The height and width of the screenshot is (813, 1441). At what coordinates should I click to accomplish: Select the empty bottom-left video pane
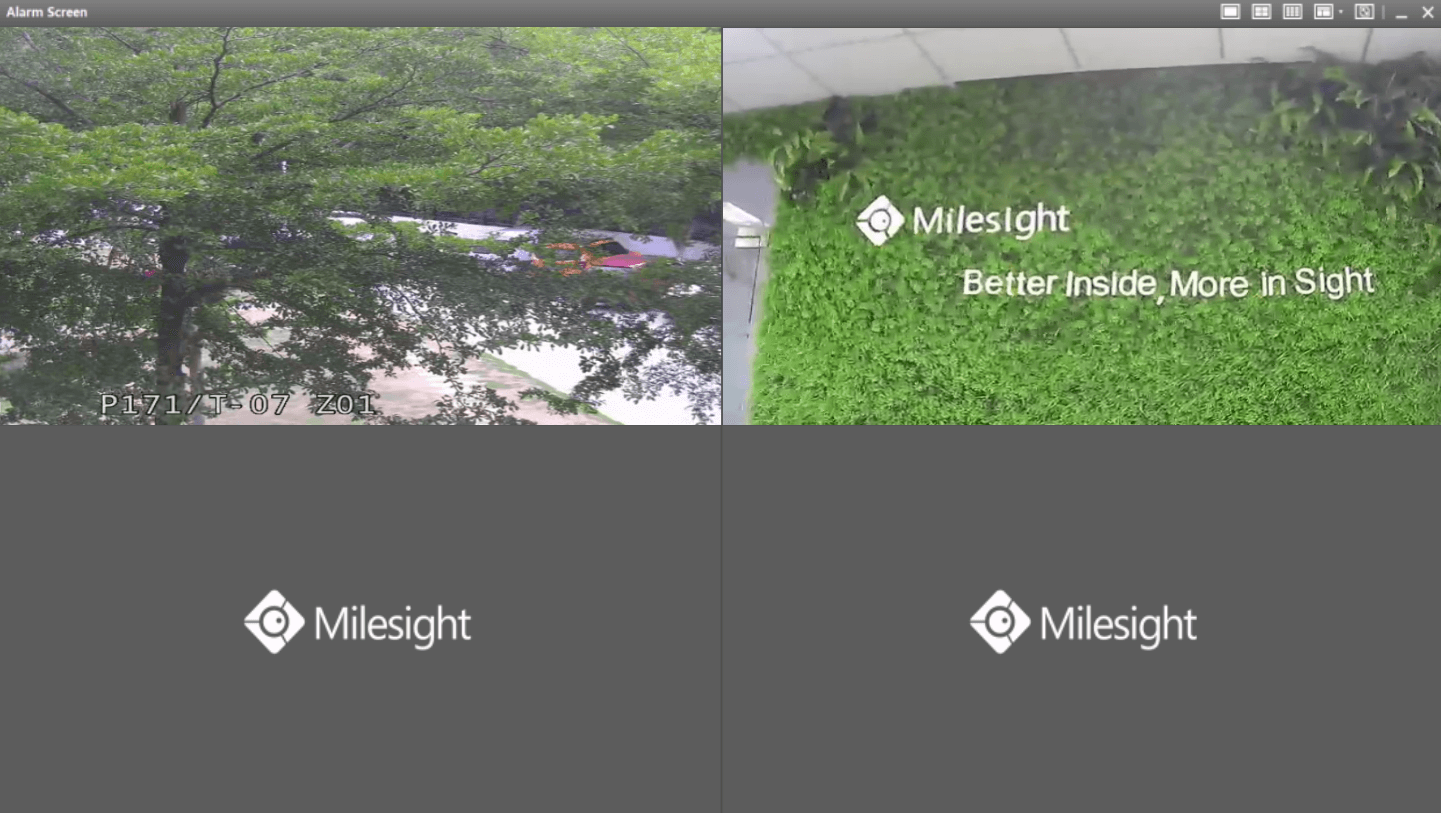360,619
